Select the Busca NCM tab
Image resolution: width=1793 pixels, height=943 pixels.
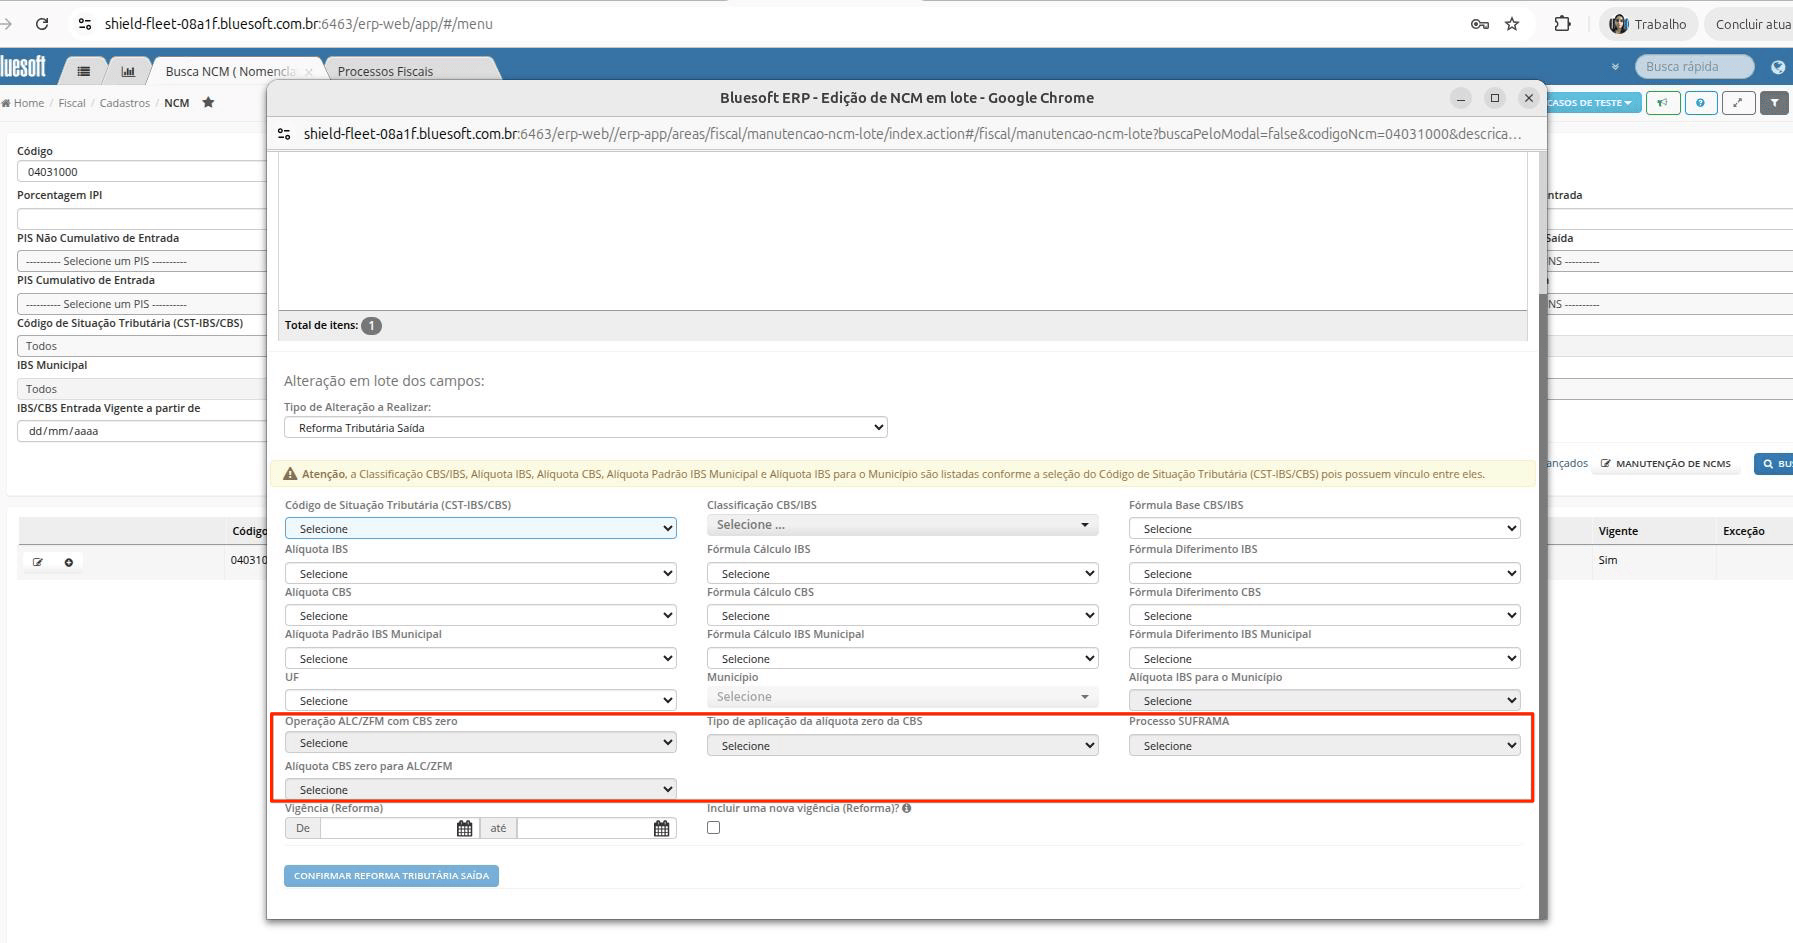231,71
